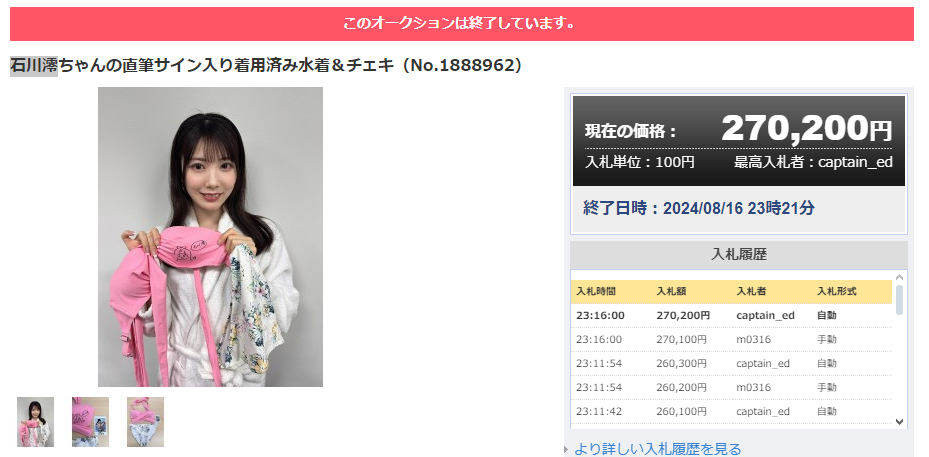Click bidder m0316 in the 270,100円 row
Viewport: 929px width, 457px height.
click(754, 340)
